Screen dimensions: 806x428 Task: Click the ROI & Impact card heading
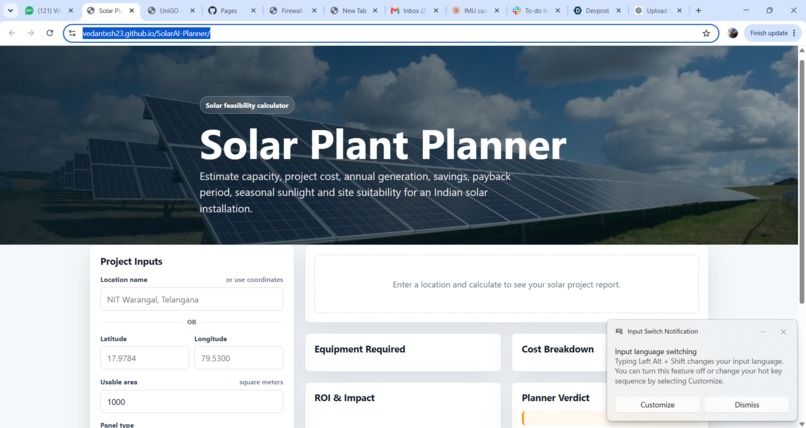344,398
